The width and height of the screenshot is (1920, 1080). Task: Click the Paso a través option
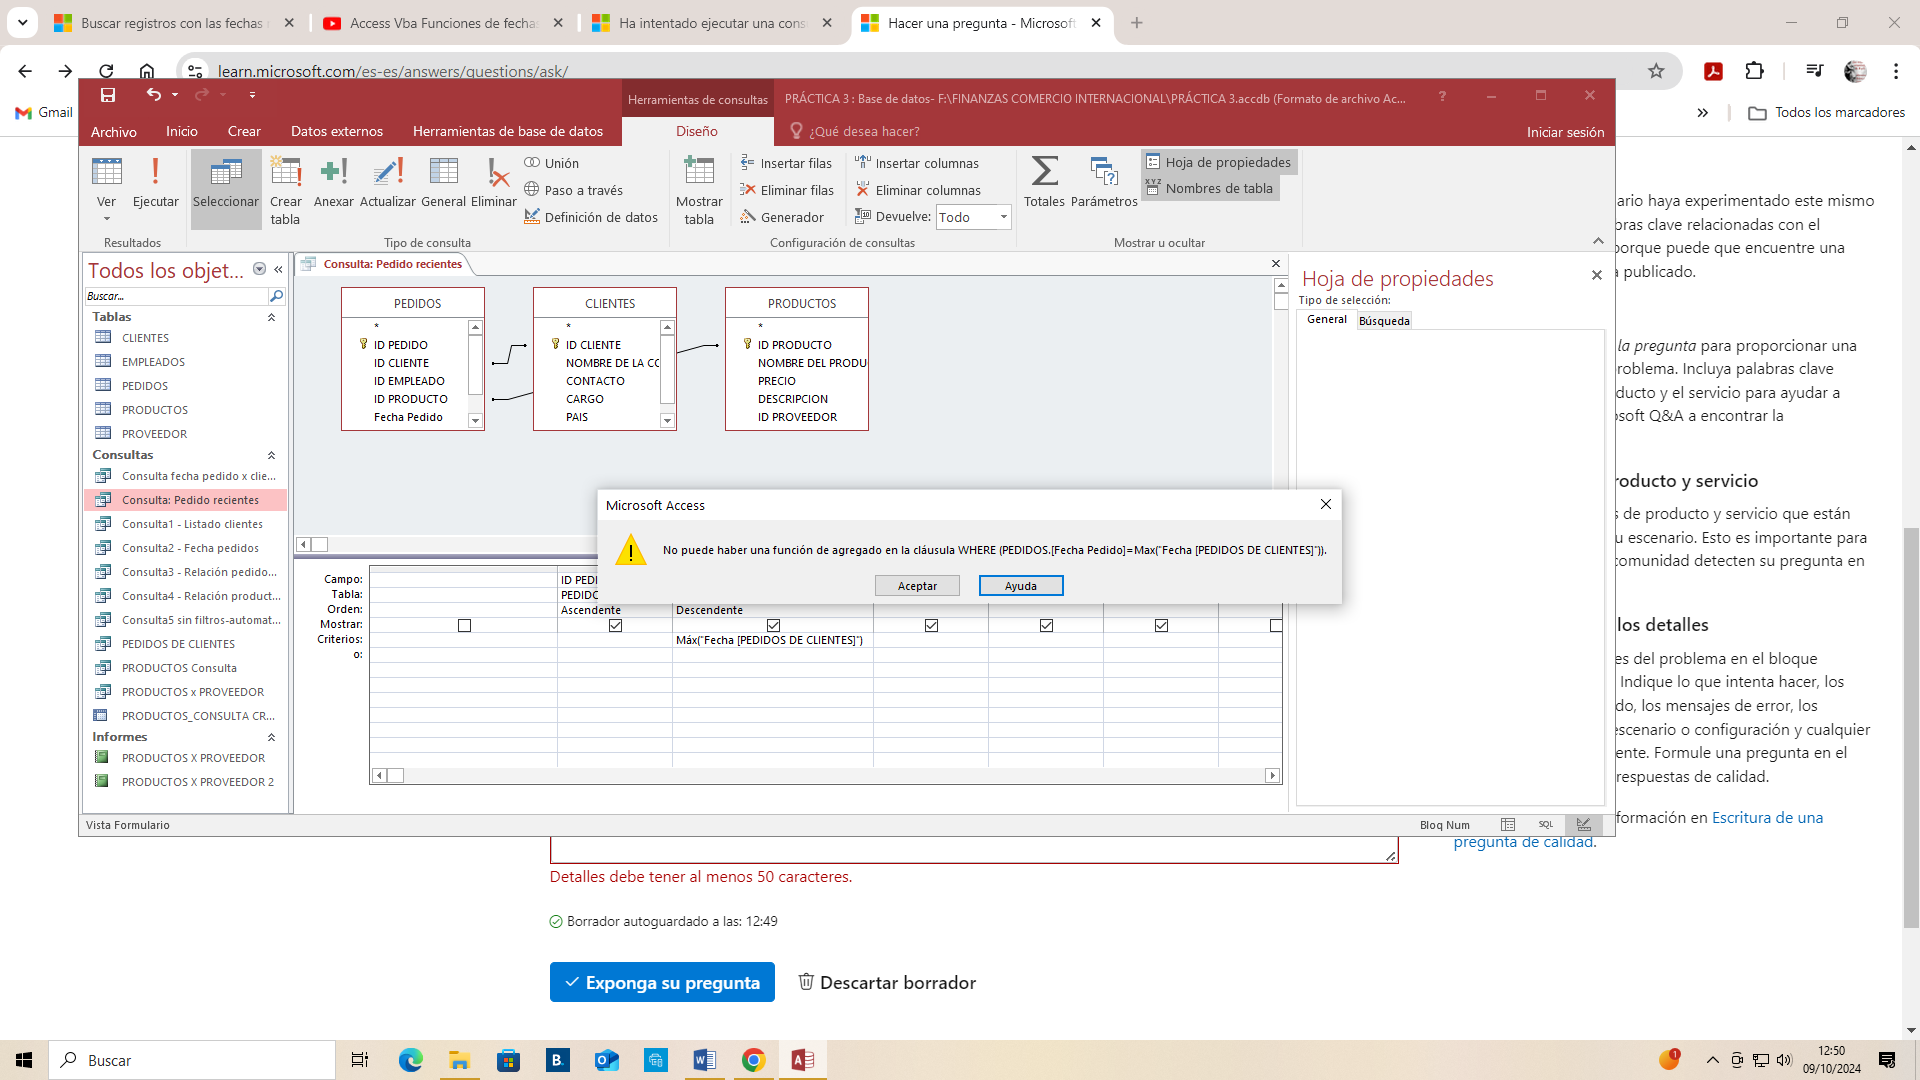[x=574, y=190]
